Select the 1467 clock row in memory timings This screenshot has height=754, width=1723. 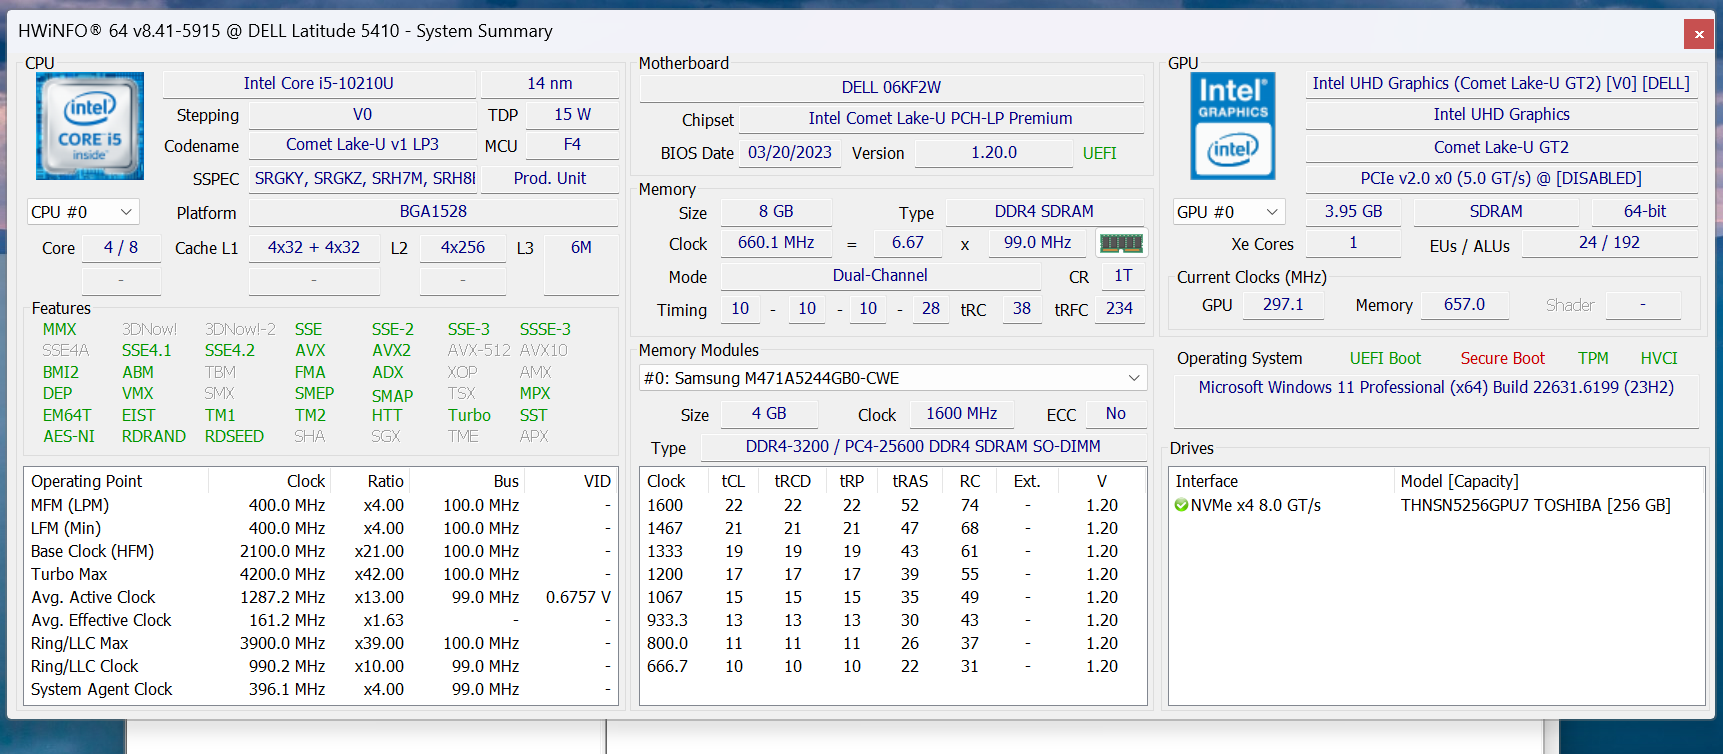click(893, 529)
